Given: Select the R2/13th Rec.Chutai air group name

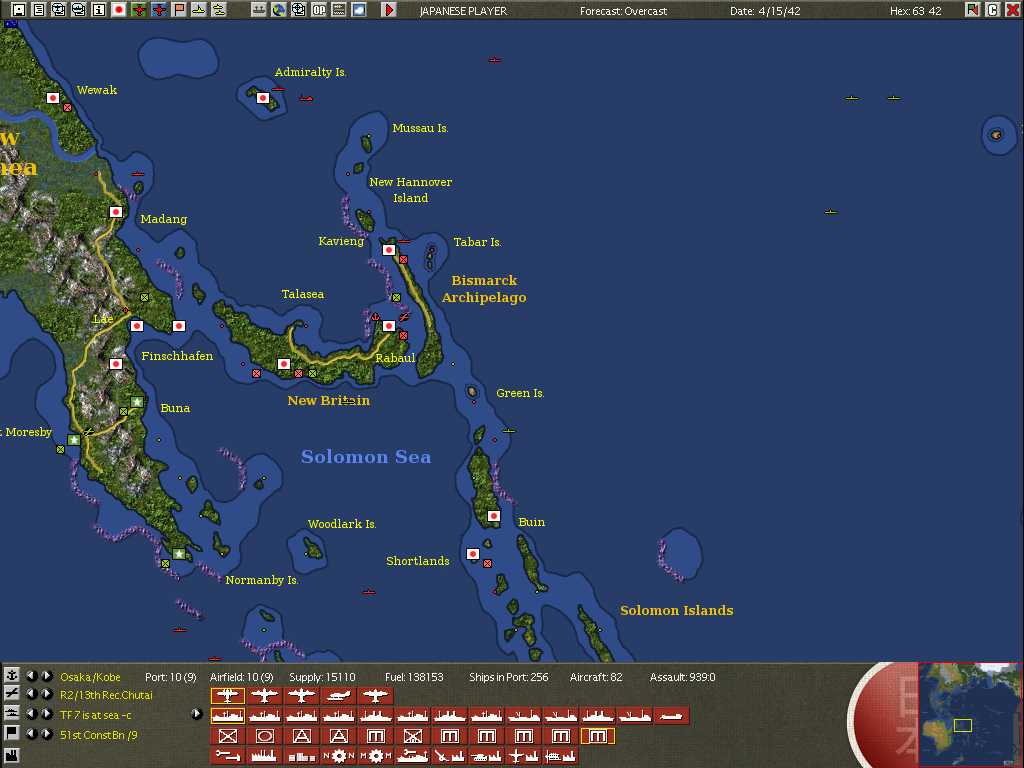Looking at the screenshot, I should tap(106, 696).
